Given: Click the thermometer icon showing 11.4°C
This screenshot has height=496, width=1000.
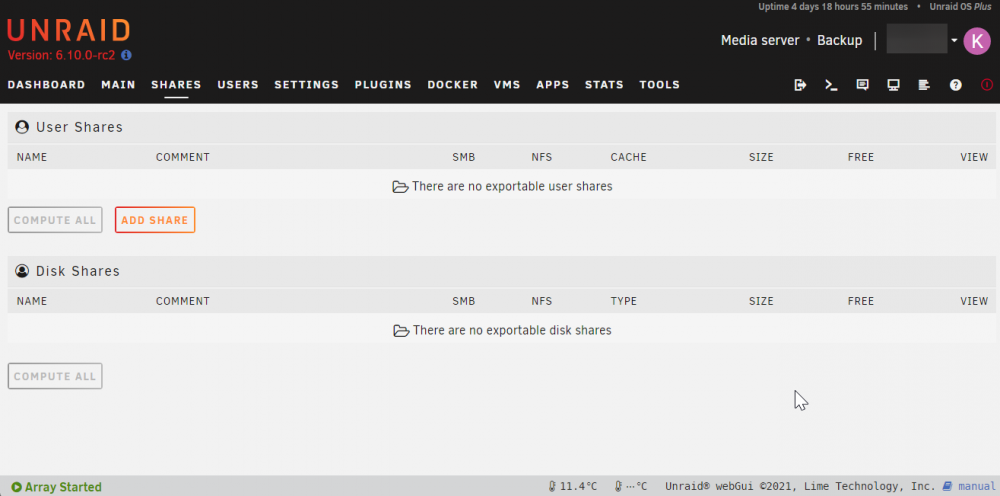Looking at the screenshot, I should click(x=552, y=486).
